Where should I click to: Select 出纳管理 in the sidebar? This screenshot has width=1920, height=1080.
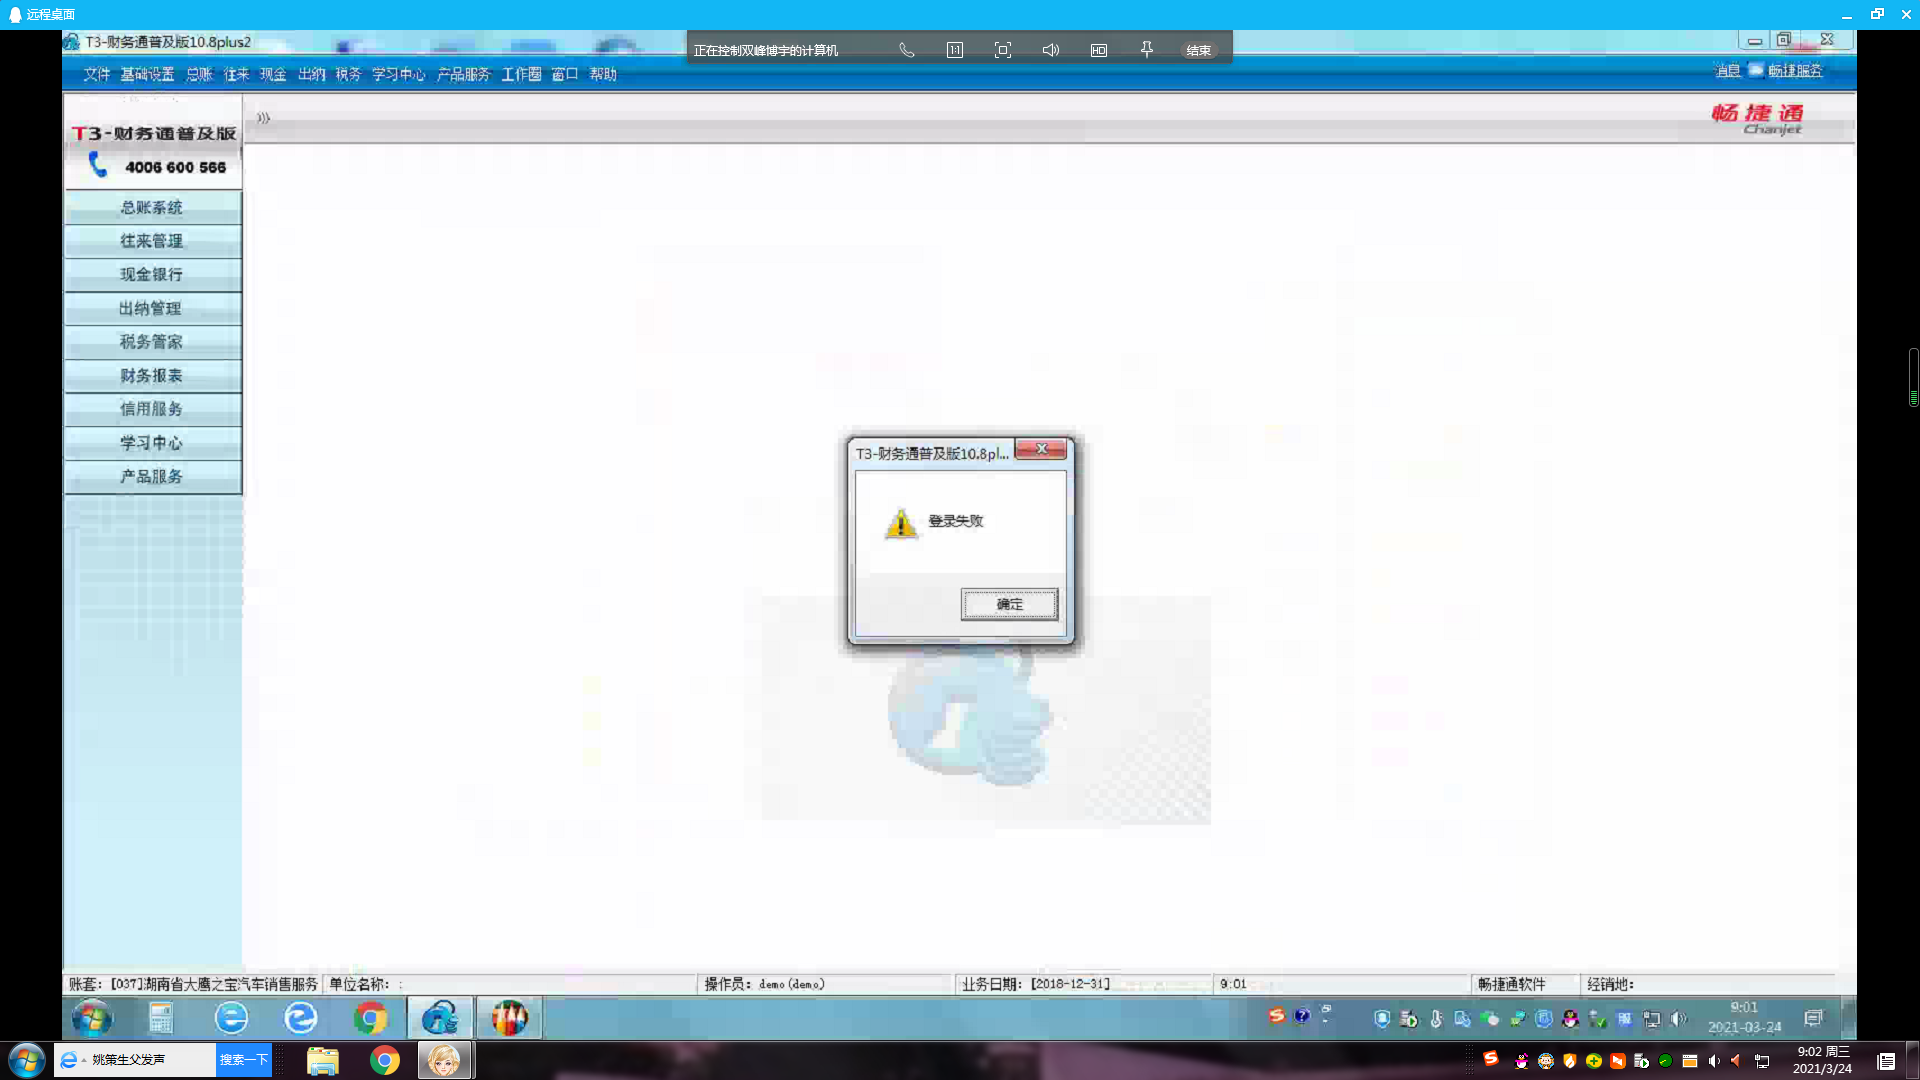(152, 308)
